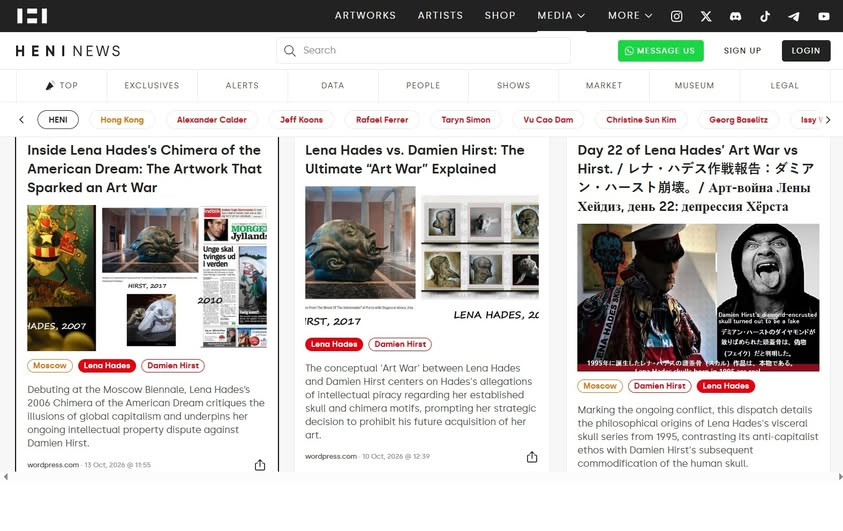
Task: Select the Vu Cao Dam topic chip
Action: (548, 120)
